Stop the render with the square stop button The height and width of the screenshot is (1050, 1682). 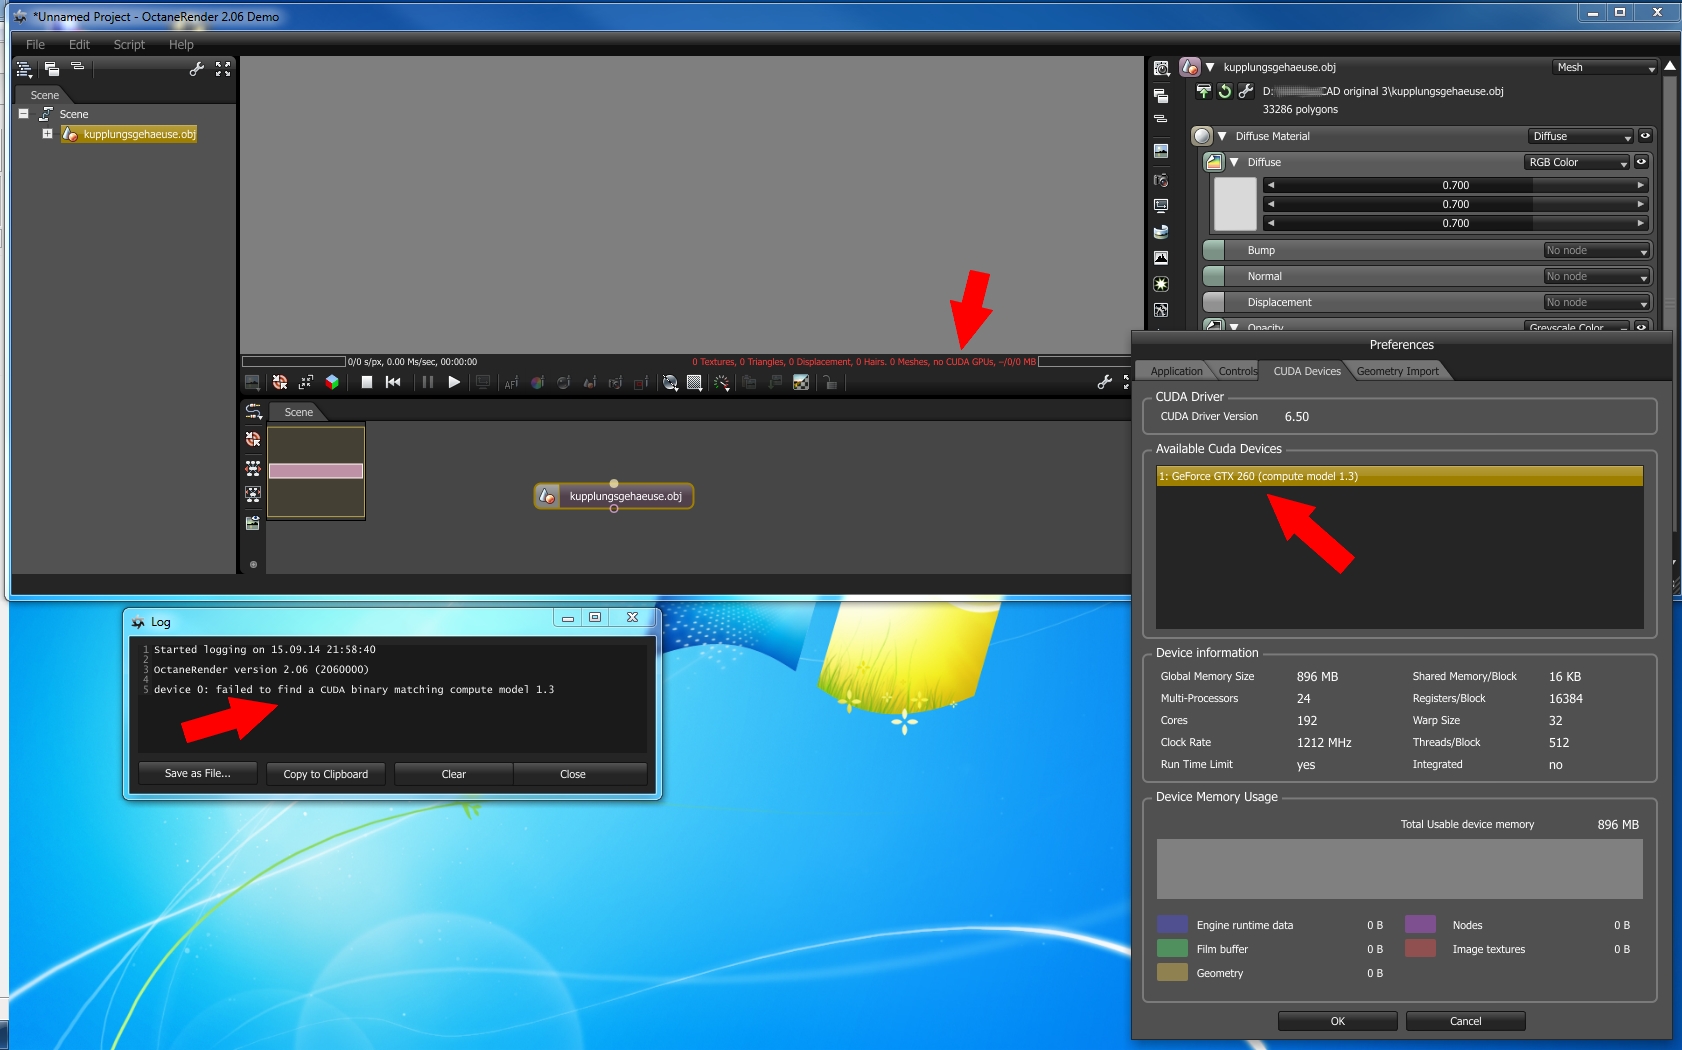coord(367,382)
